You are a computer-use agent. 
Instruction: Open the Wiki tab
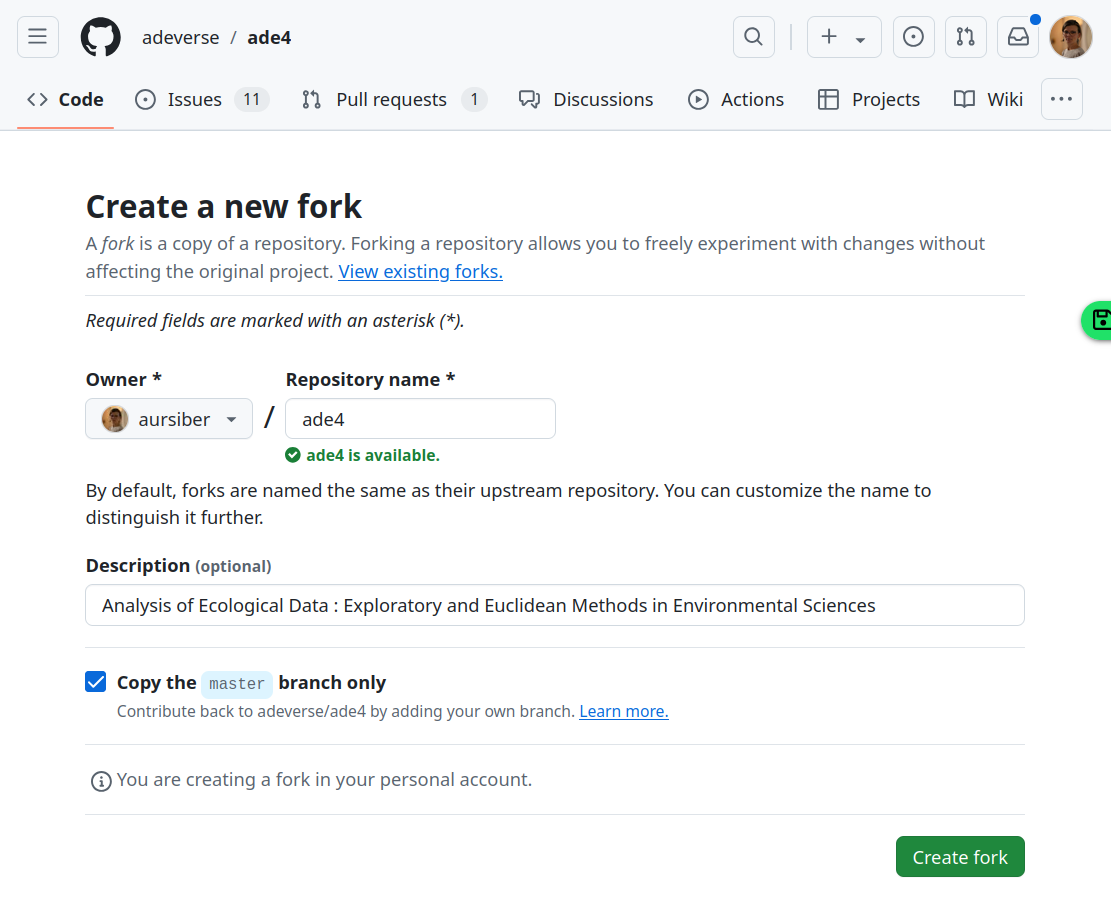tap(988, 99)
